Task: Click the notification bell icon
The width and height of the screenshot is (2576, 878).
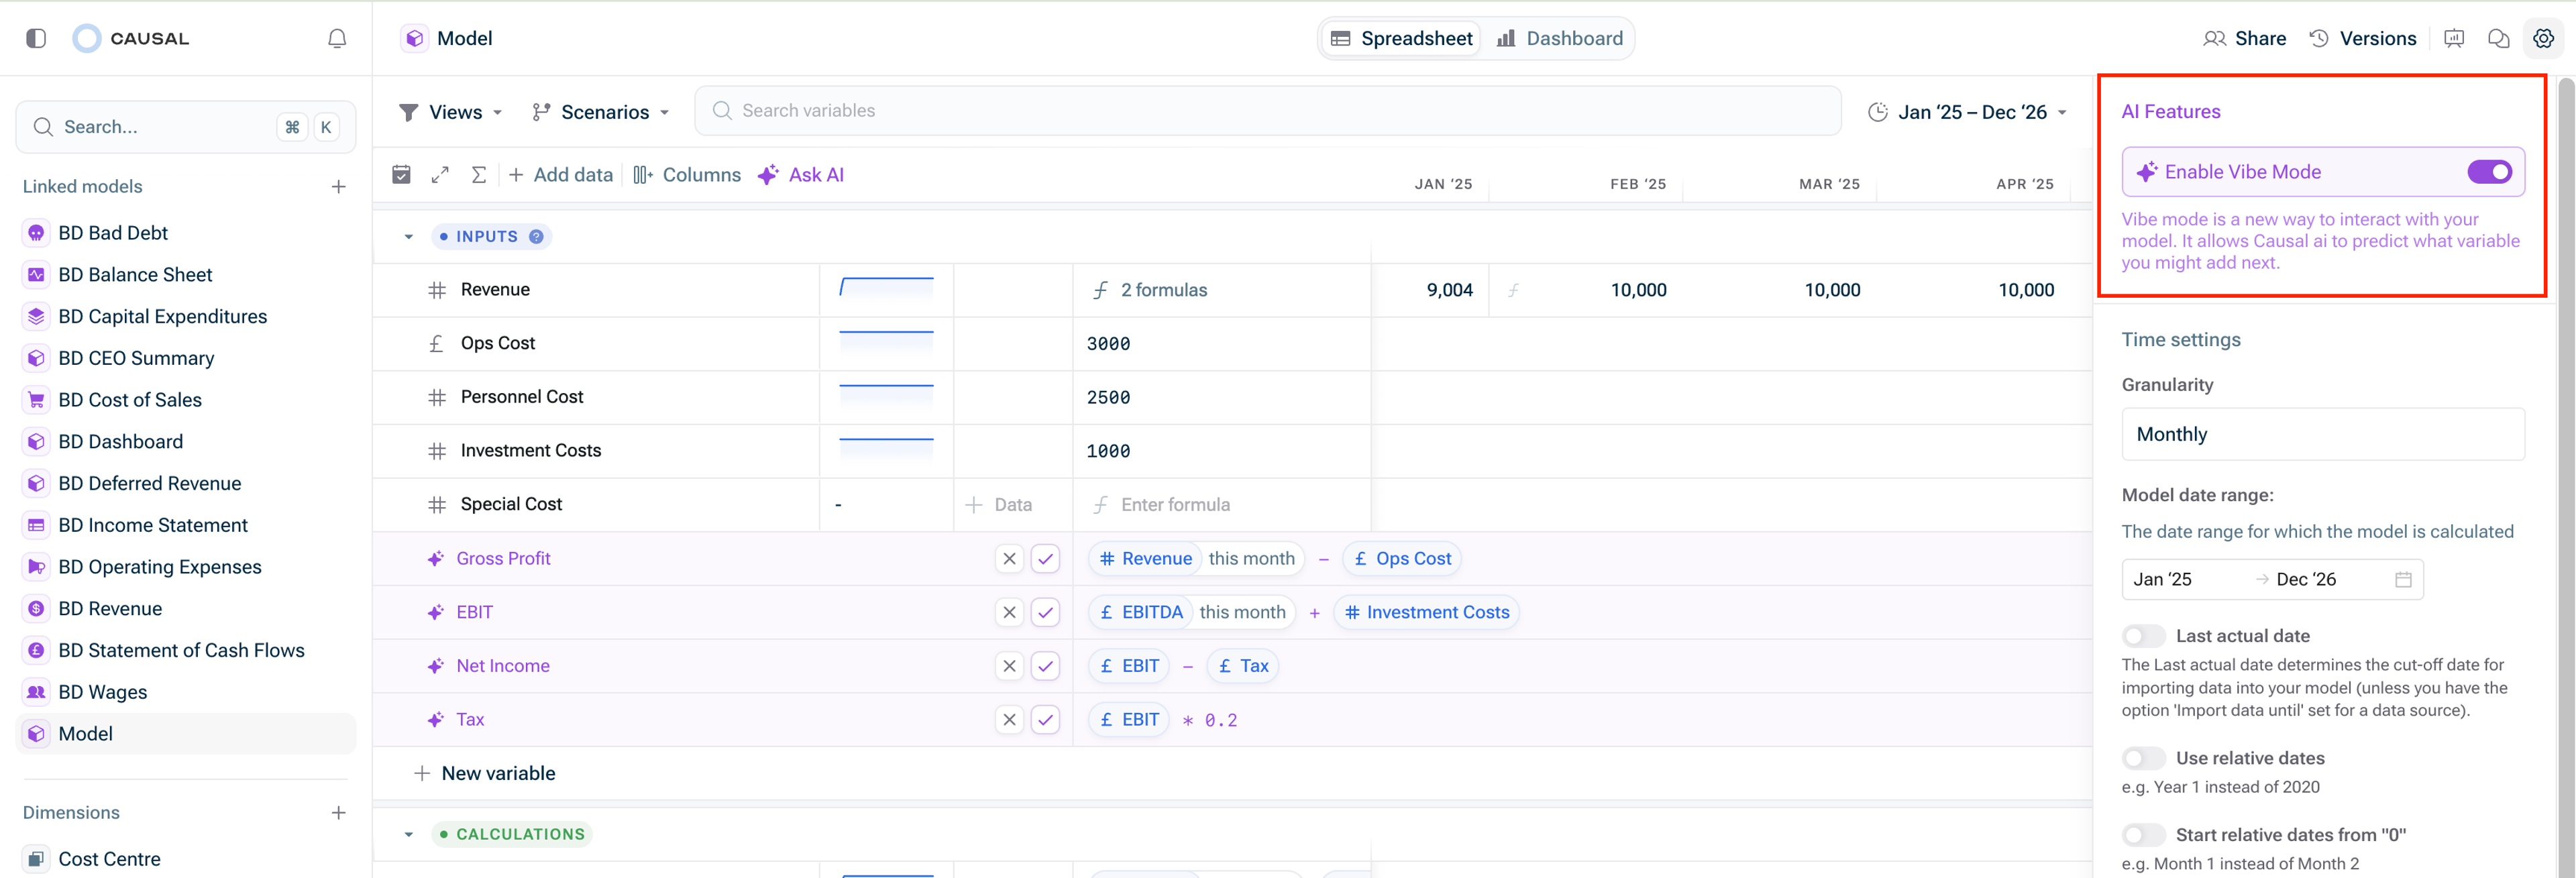Action: 337,38
